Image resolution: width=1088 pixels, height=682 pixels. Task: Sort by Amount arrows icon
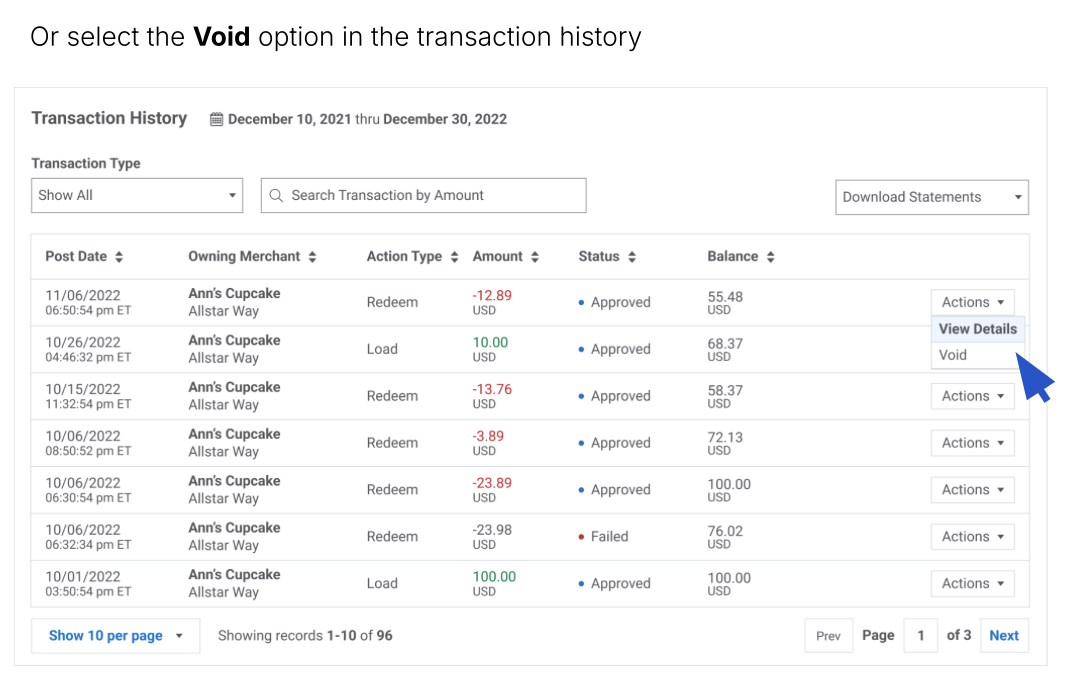(535, 257)
